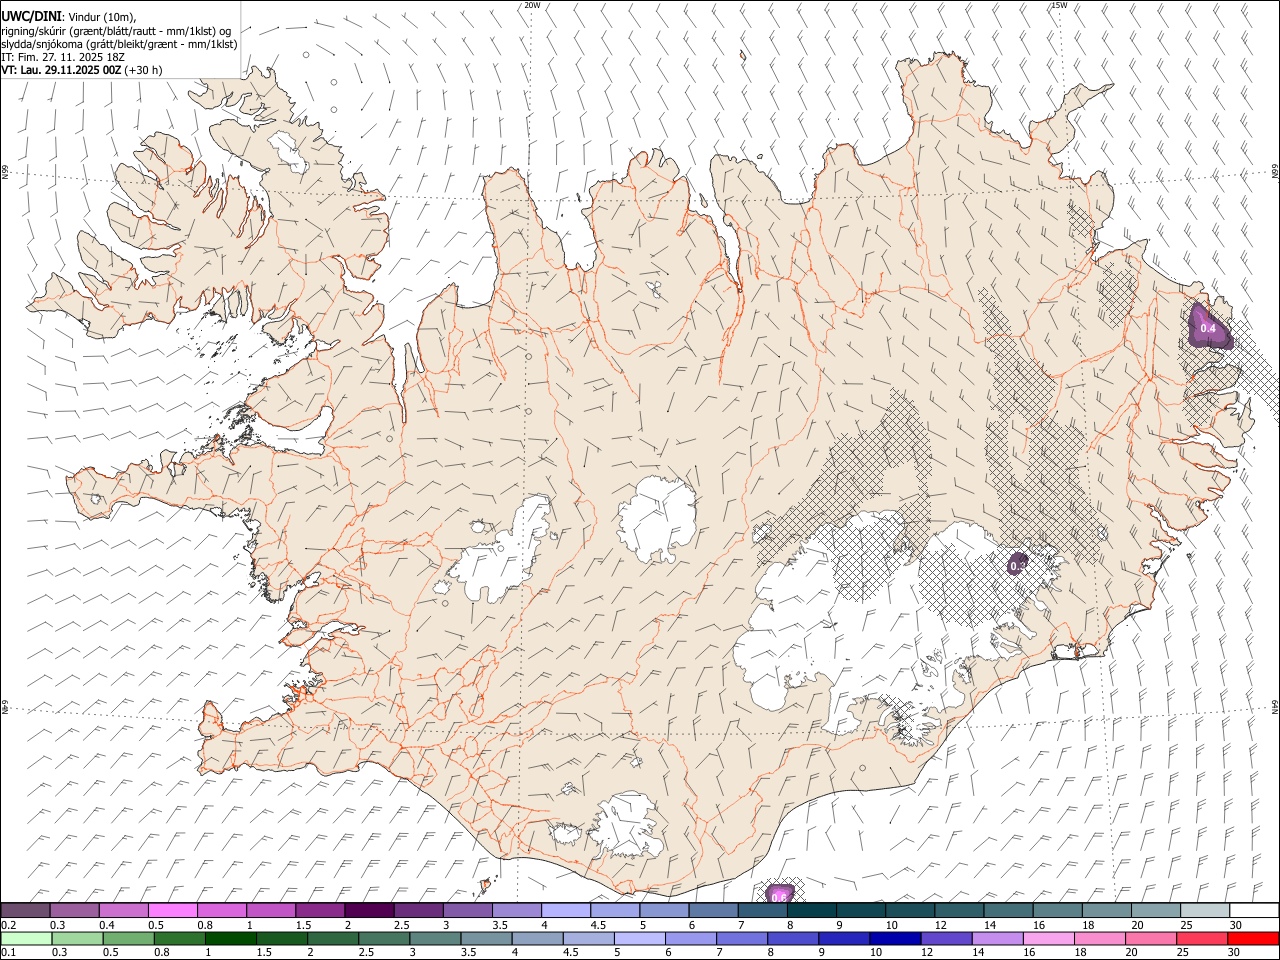Click the 'IT: Fim. 27. 11. 2025 18Z' line
Image resolution: width=1280 pixels, height=960 pixels.
61,57
